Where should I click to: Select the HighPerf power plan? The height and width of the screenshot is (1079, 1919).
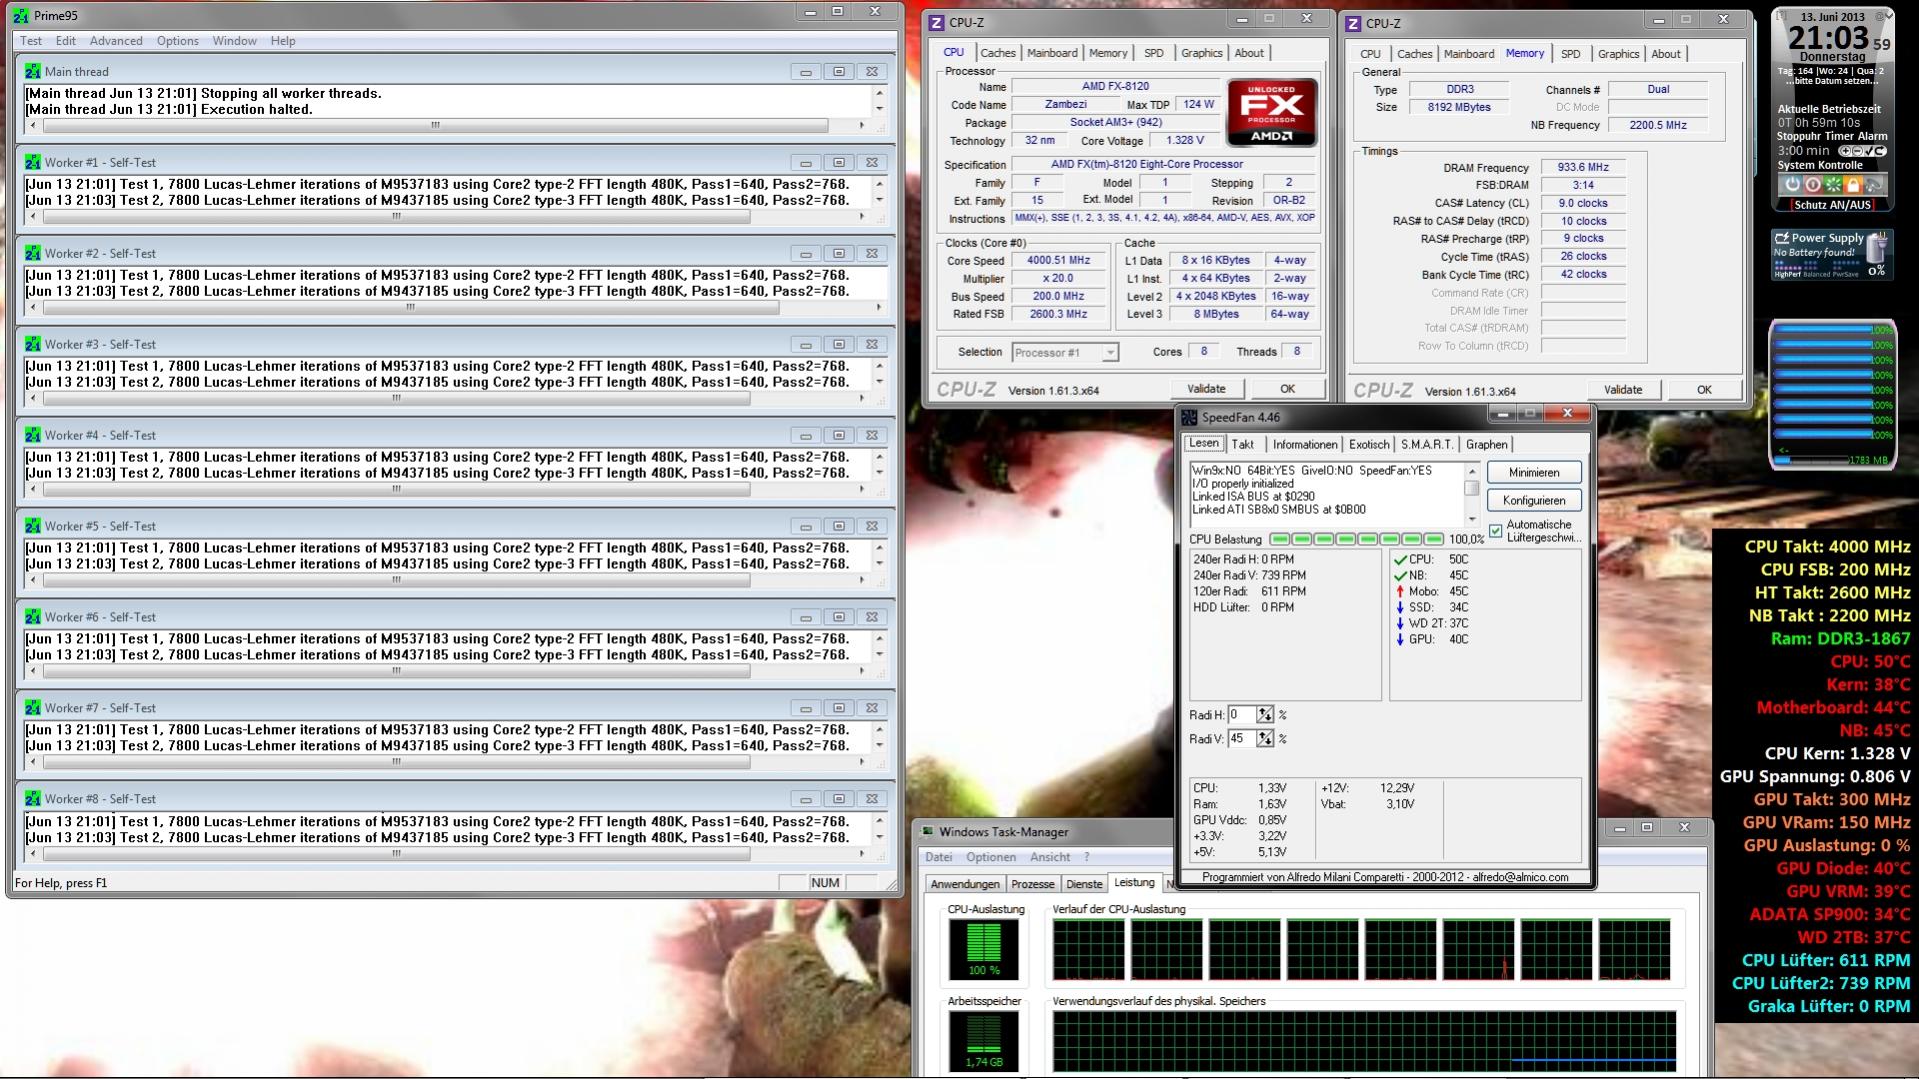click(1787, 274)
